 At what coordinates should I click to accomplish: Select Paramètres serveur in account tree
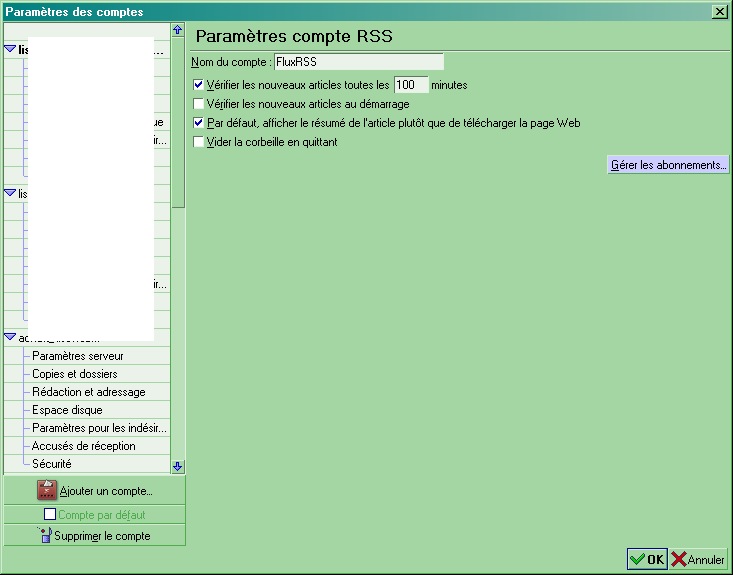[78, 356]
